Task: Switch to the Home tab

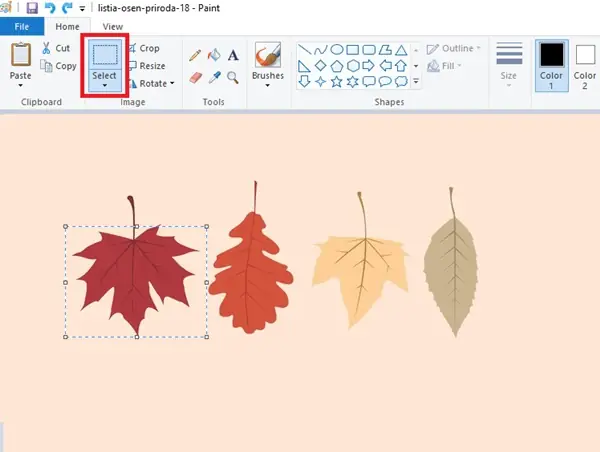Action: coord(67,26)
